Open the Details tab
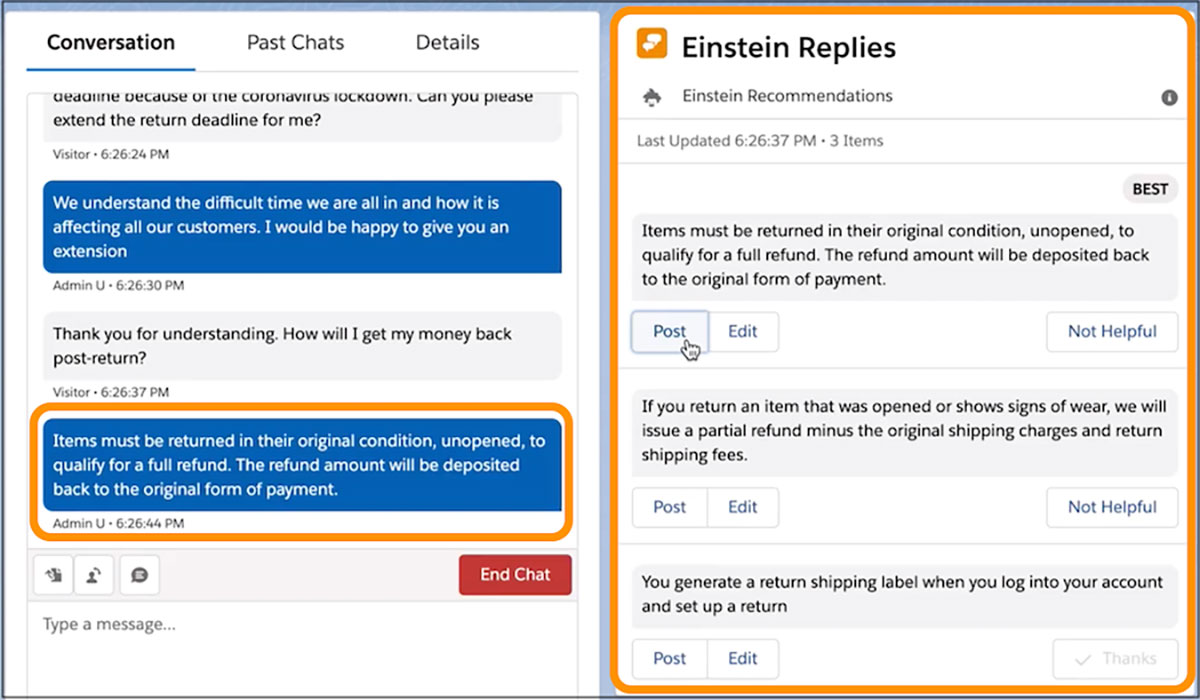This screenshot has width=1200, height=700. 447,43
